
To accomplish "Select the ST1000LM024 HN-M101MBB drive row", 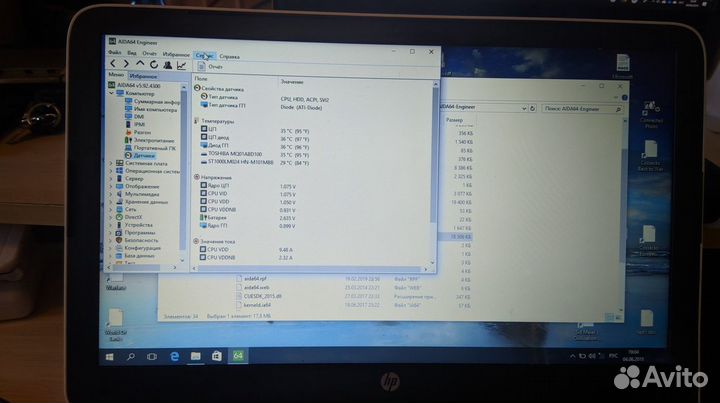I will pos(255,162).
